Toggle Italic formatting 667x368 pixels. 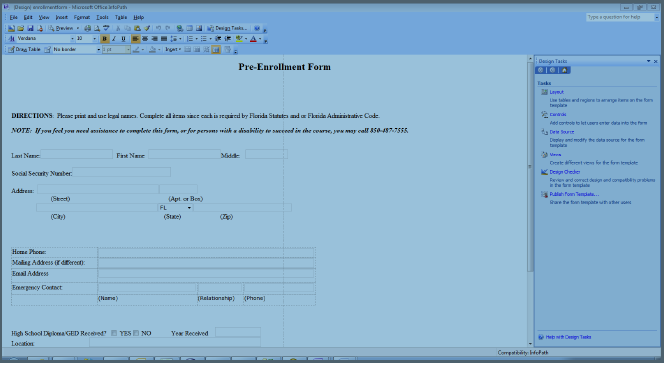pyautogui.click(x=114, y=39)
